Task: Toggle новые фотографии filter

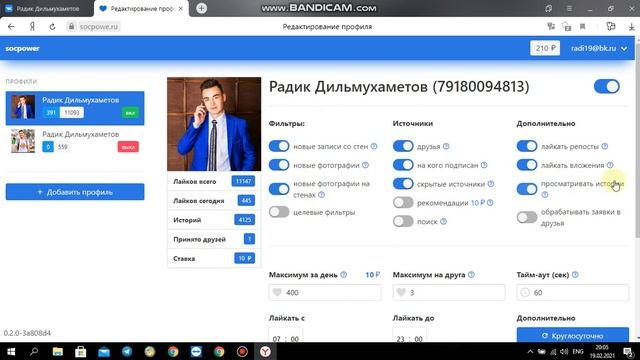Action: click(x=279, y=165)
